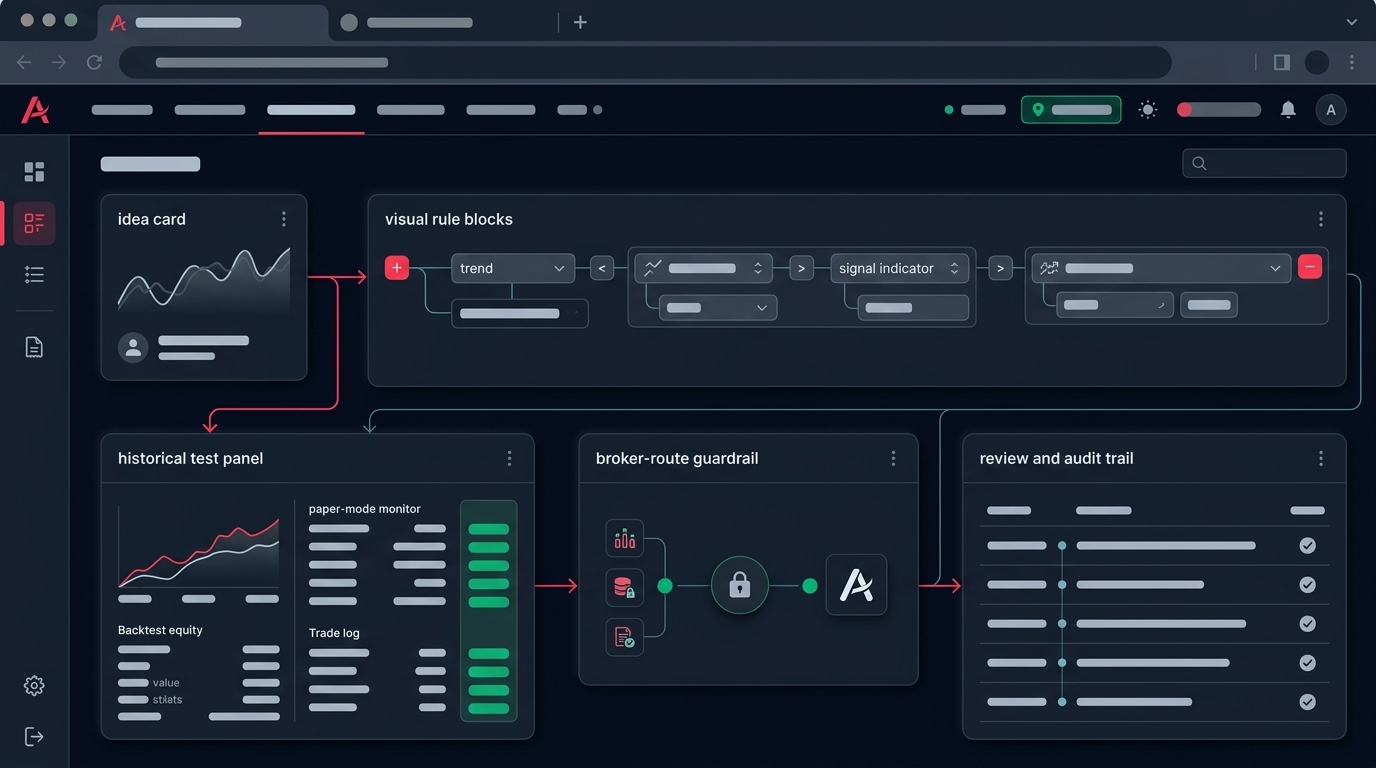Image resolution: width=1376 pixels, height=768 pixels.
Task: Go back in browser
Action: (x=24, y=62)
